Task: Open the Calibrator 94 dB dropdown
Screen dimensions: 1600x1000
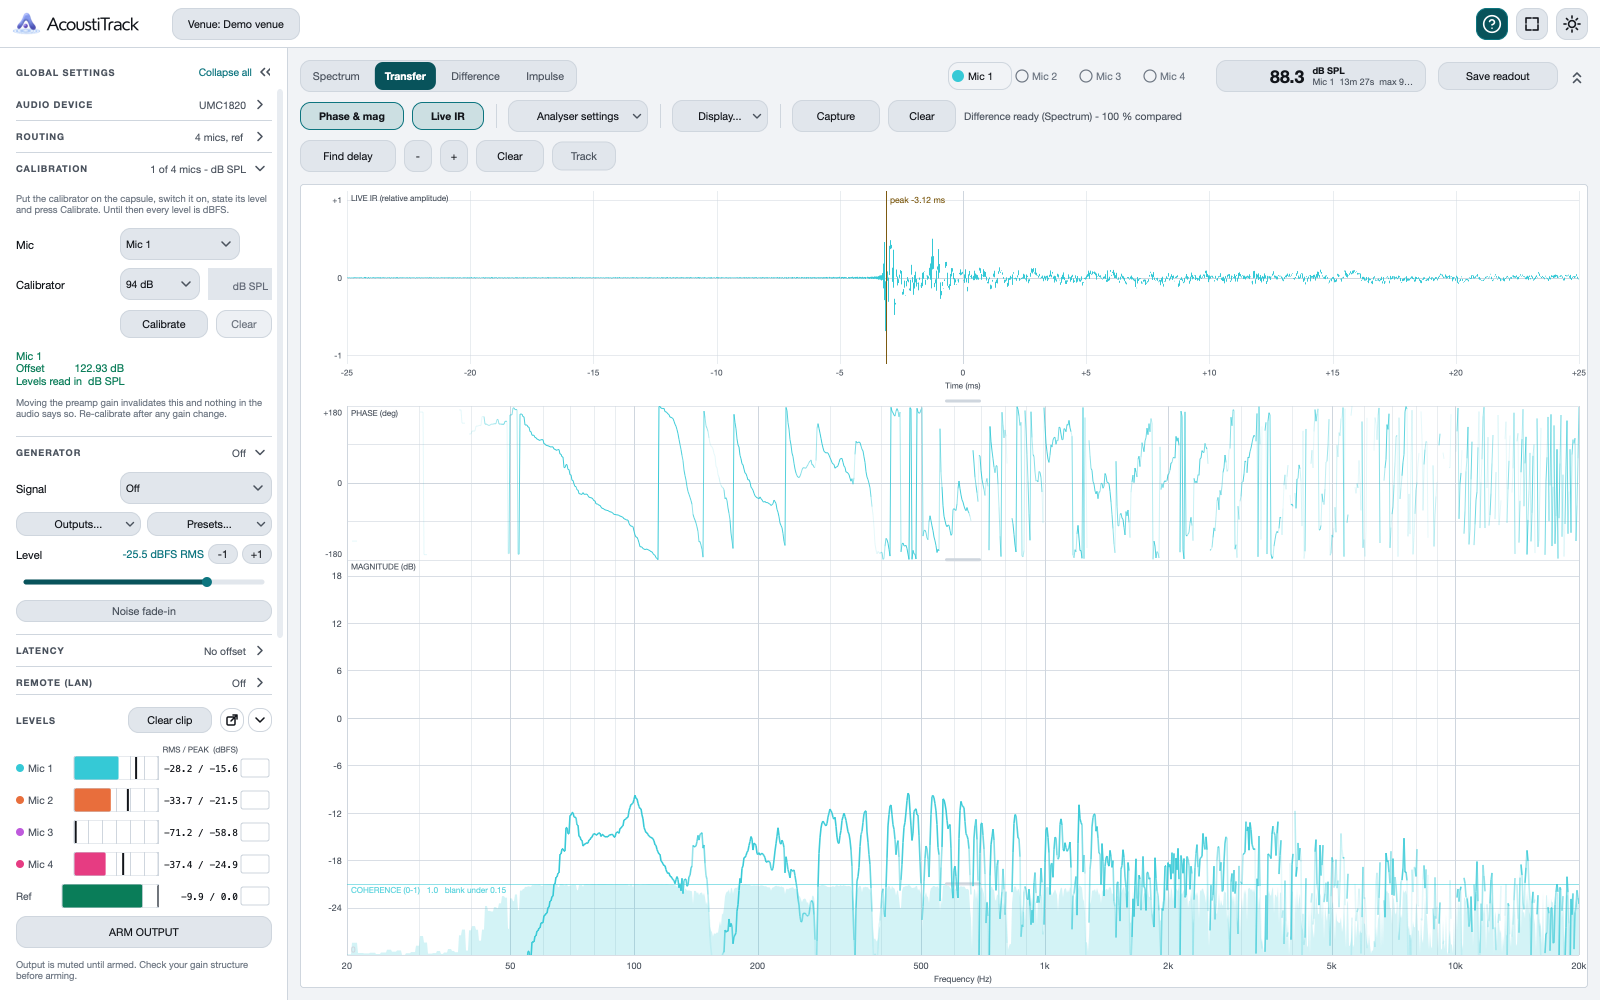Action: 160,284
